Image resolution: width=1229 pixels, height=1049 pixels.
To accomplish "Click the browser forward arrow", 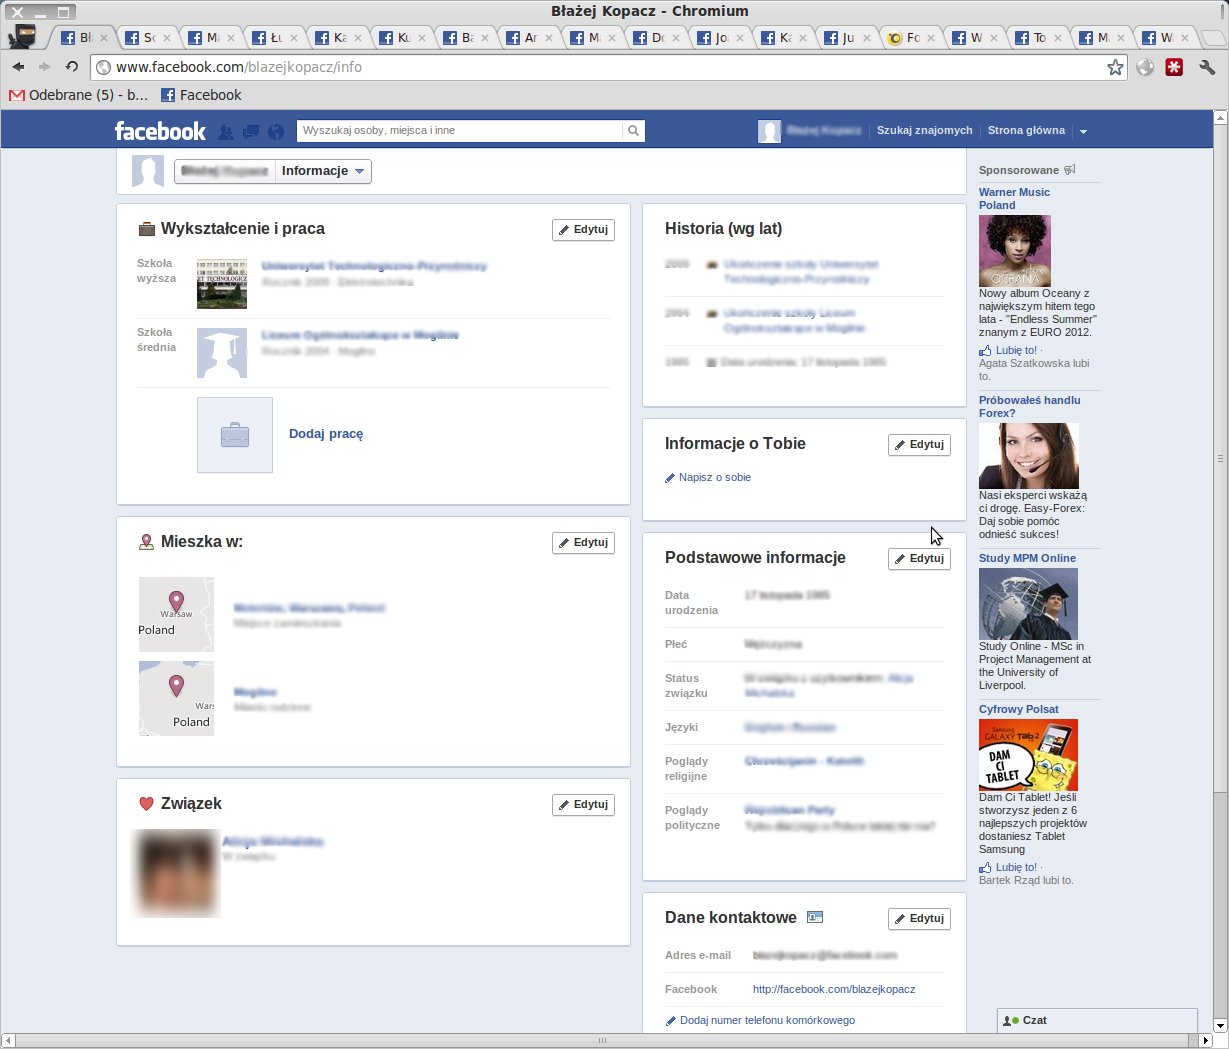I will pyautogui.click(x=44, y=67).
